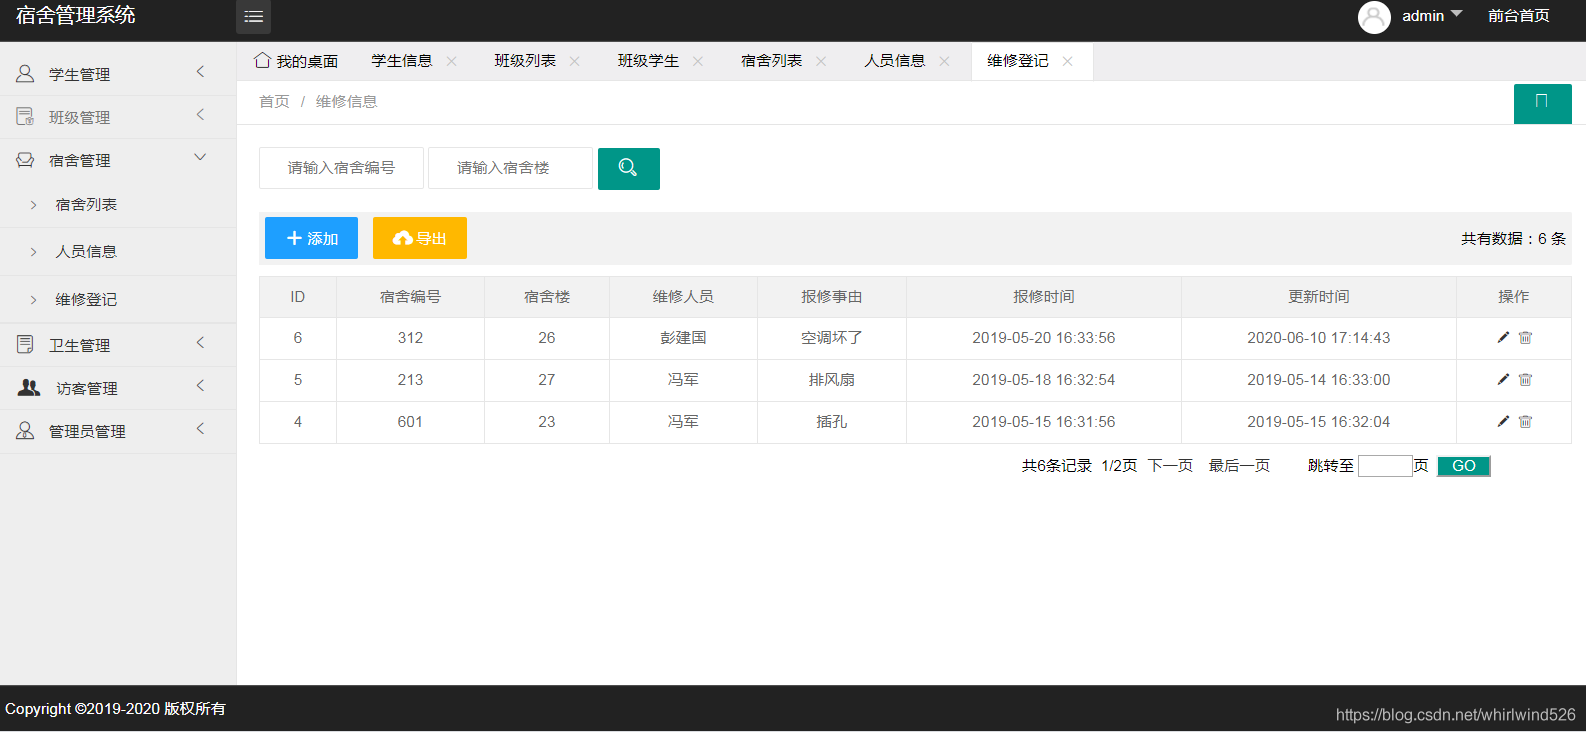Screen dimensions: 1586x734
Task: Click the green GO button
Action: click(x=1464, y=466)
